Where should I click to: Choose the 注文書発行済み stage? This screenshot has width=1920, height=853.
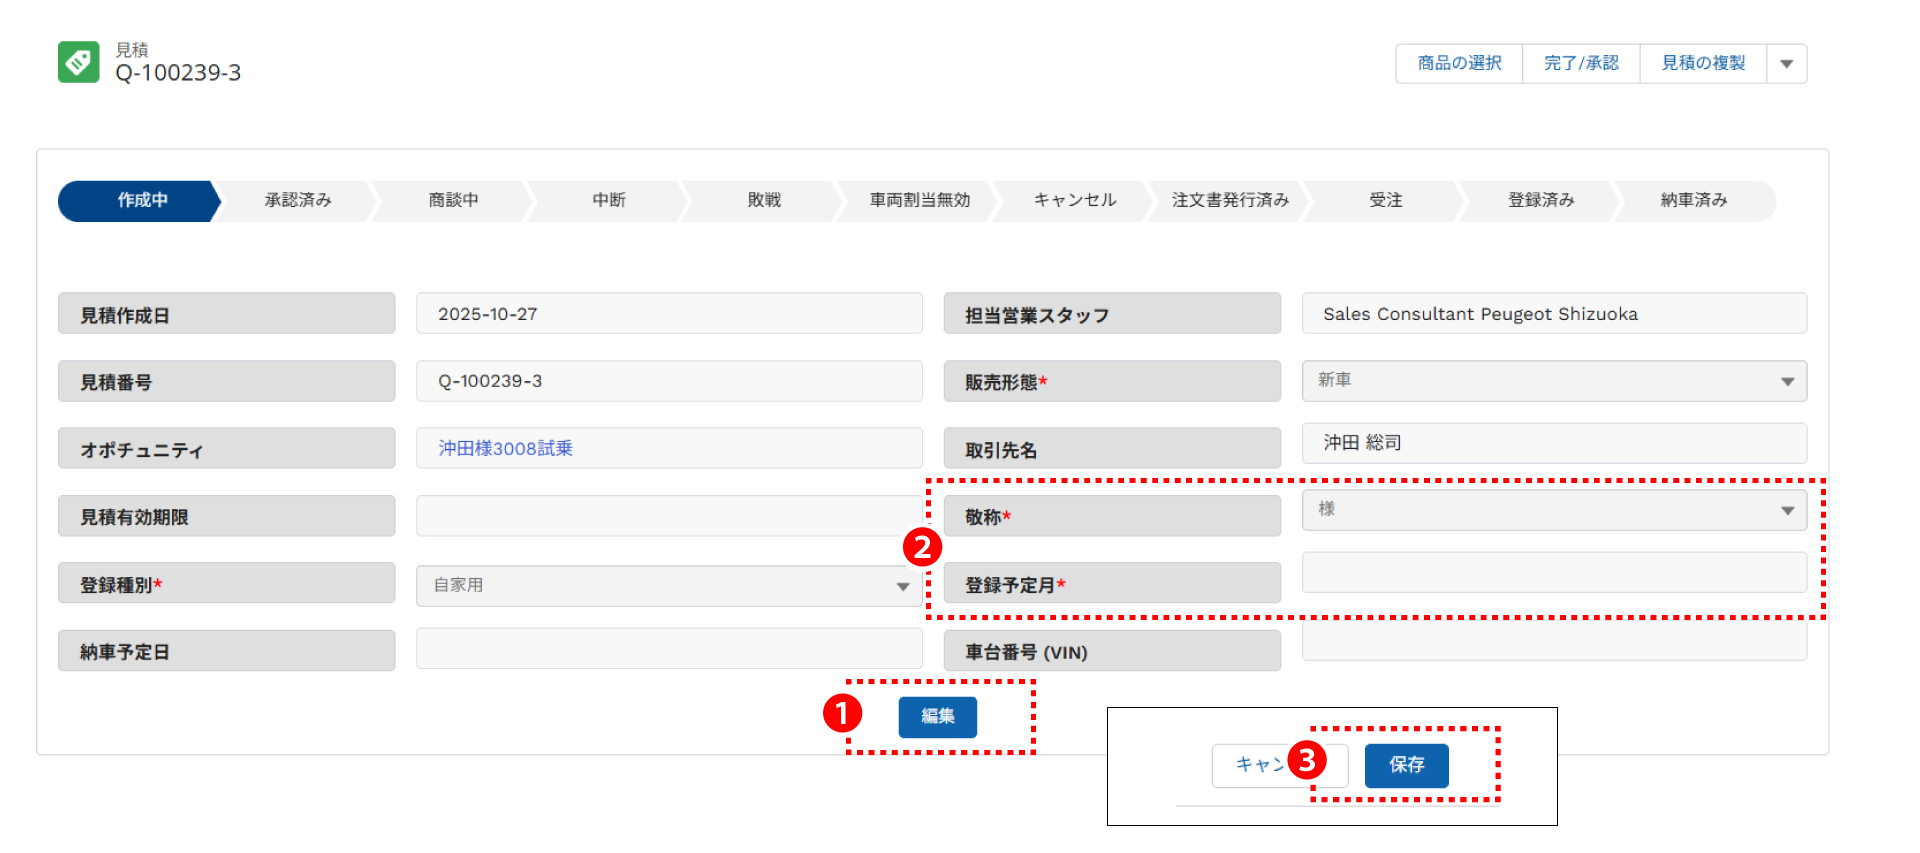pyautogui.click(x=1230, y=201)
